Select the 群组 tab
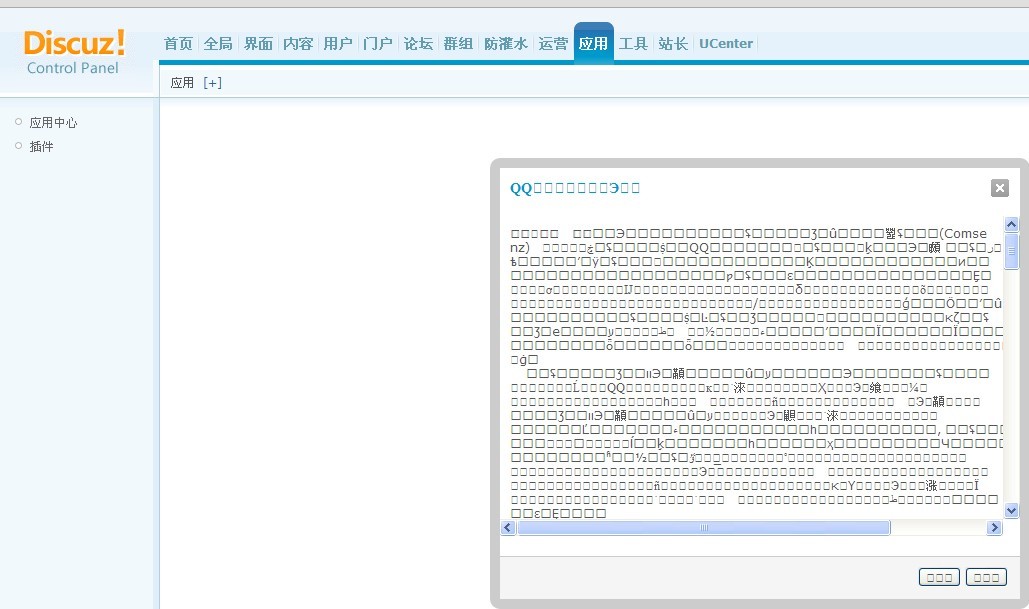 point(458,43)
